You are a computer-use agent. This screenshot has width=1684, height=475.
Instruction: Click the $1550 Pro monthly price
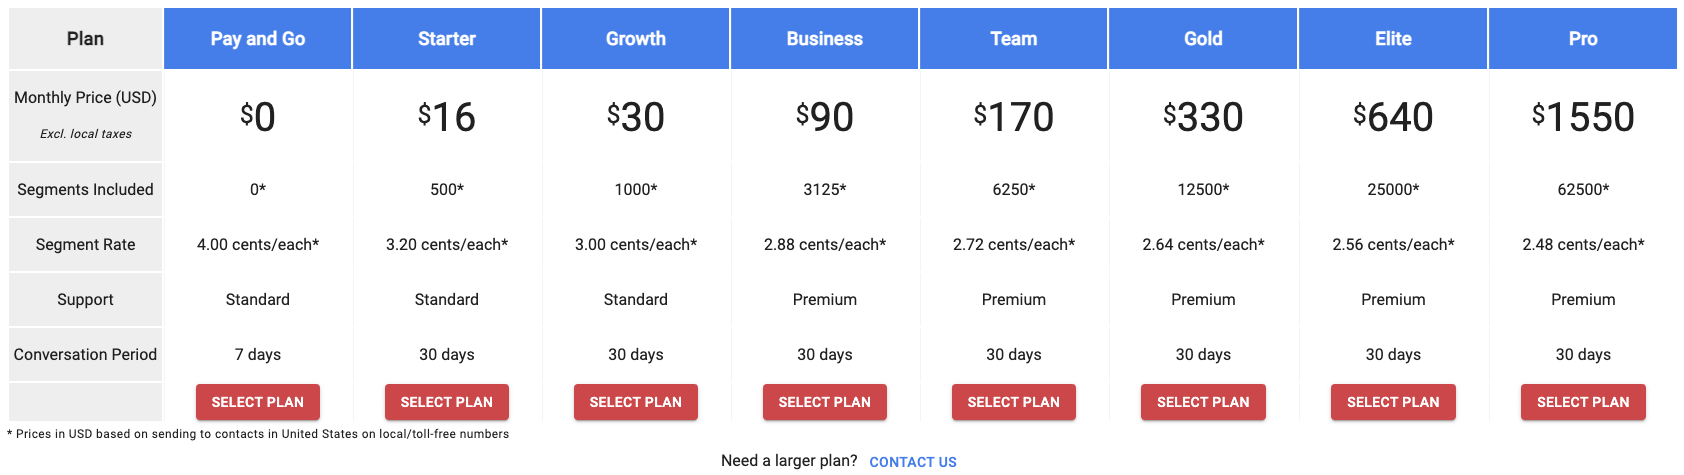click(1583, 117)
